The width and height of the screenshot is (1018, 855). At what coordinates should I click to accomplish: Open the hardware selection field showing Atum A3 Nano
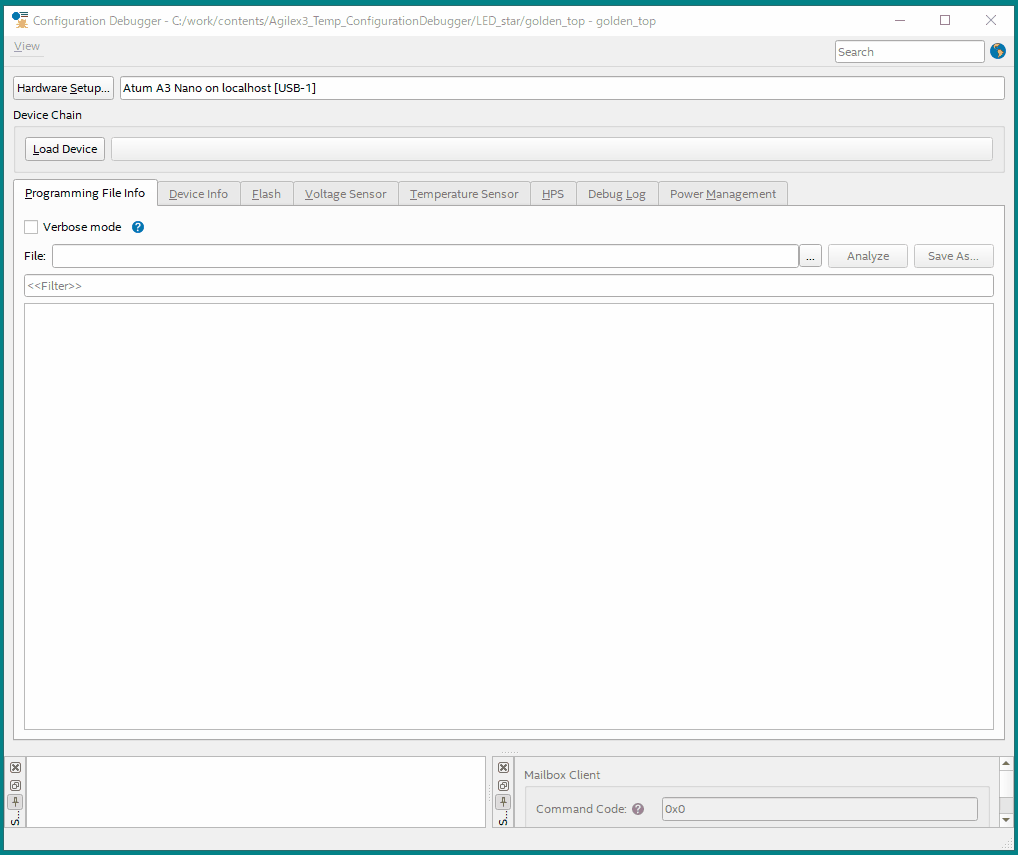pos(561,88)
